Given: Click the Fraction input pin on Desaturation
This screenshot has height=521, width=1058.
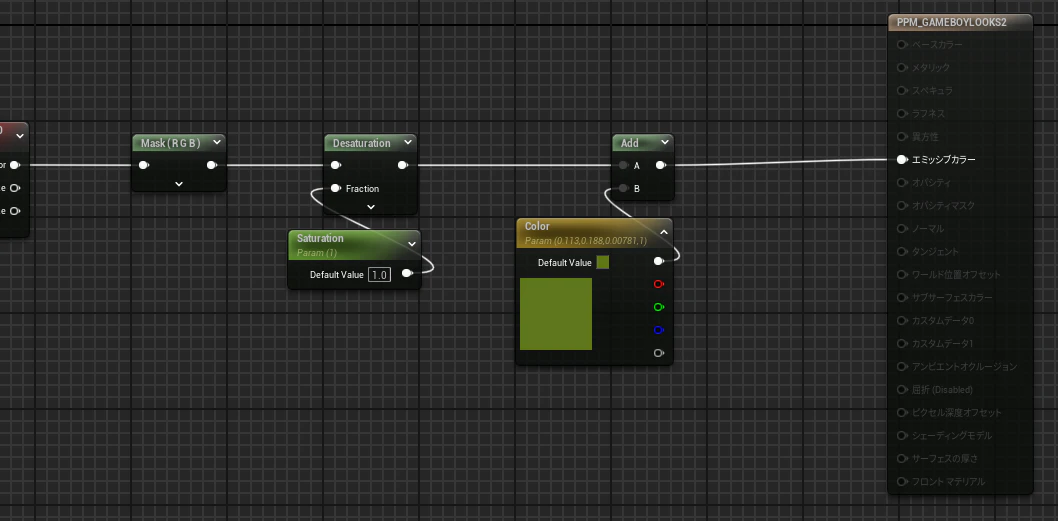Looking at the screenshot, I should 335,188.
